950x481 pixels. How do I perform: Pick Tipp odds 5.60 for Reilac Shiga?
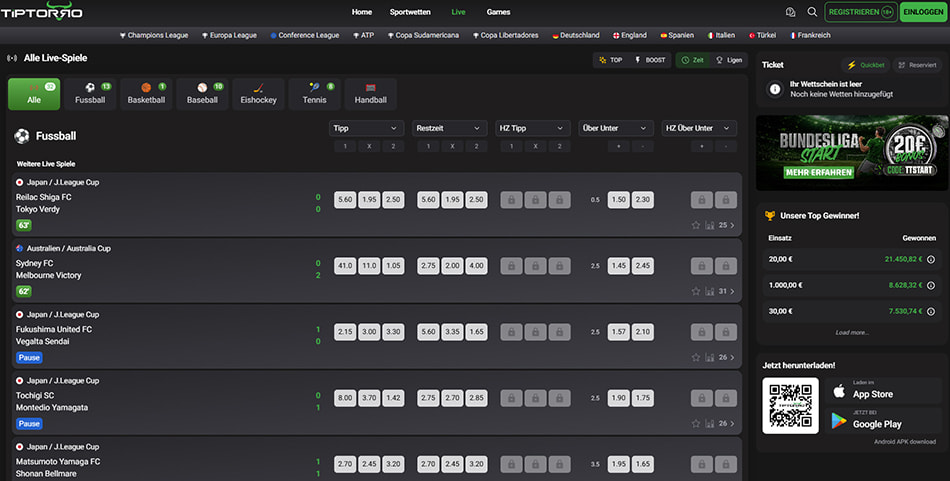(x=345, y=199)
